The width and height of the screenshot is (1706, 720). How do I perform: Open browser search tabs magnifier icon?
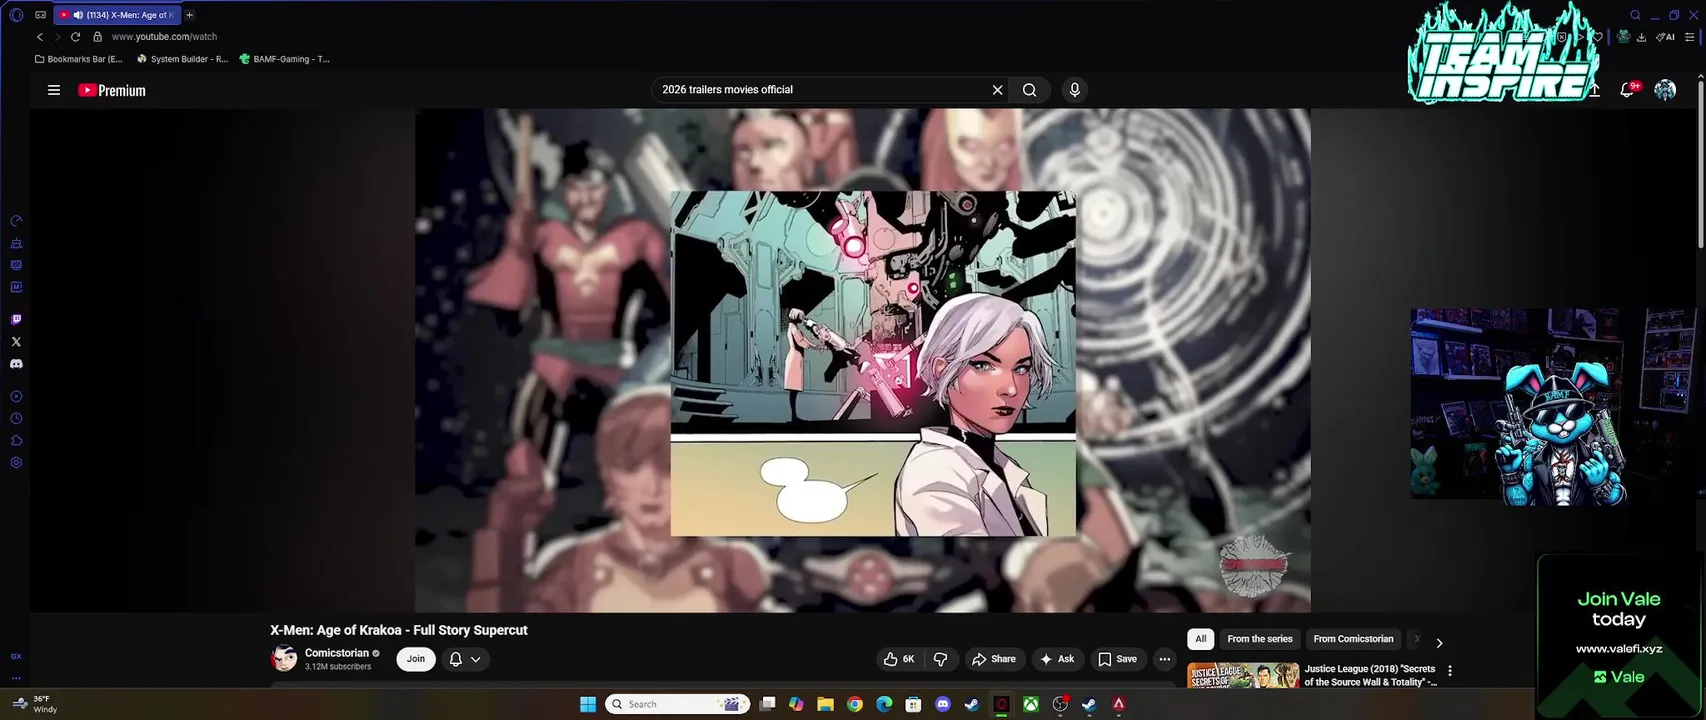tap(1636, 15)
